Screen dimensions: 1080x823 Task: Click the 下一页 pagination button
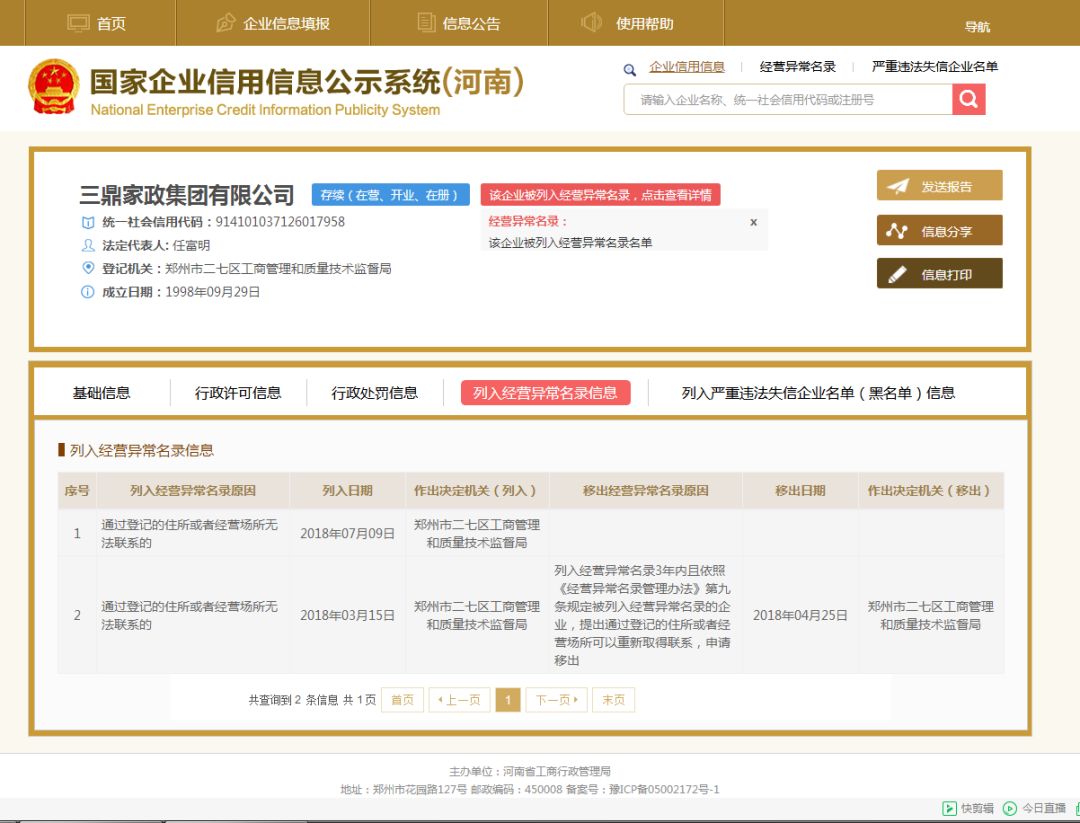click(x=557, y=700)
